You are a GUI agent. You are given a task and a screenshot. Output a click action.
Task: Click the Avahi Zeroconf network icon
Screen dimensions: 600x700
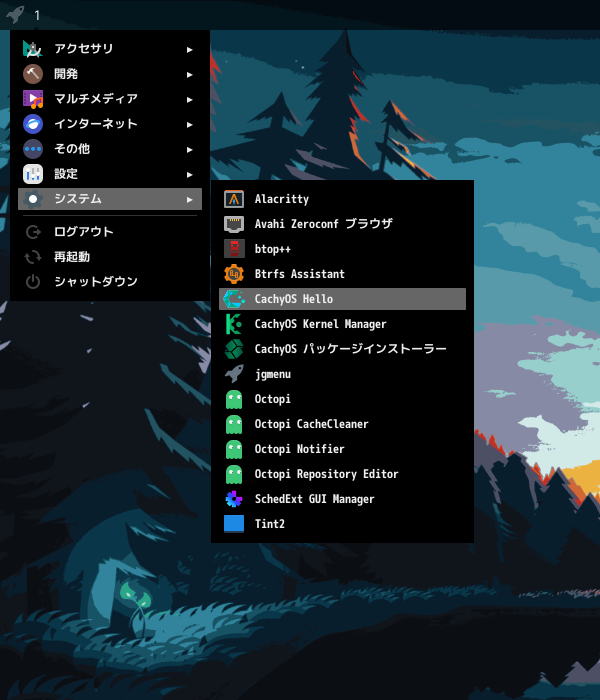click(x=234, y=224)
